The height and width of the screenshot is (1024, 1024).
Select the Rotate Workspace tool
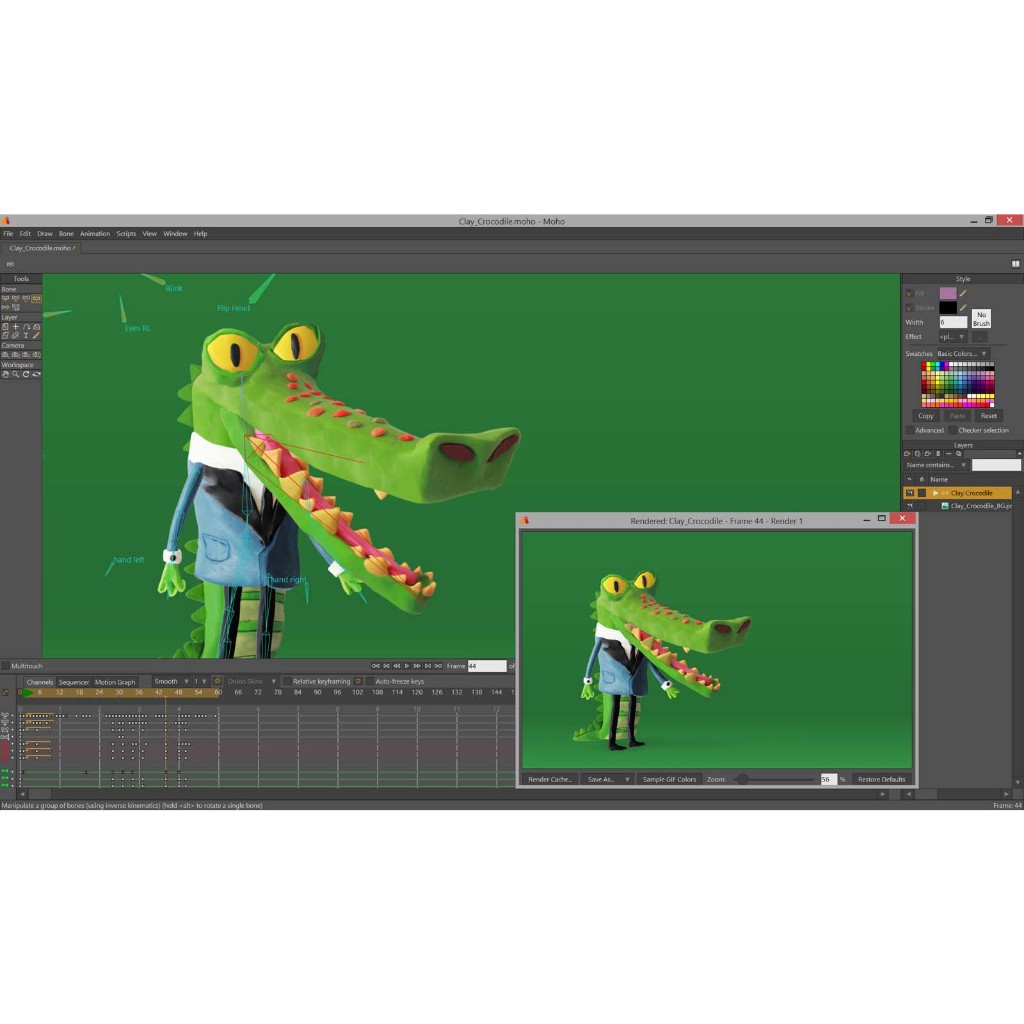[26, 374]
